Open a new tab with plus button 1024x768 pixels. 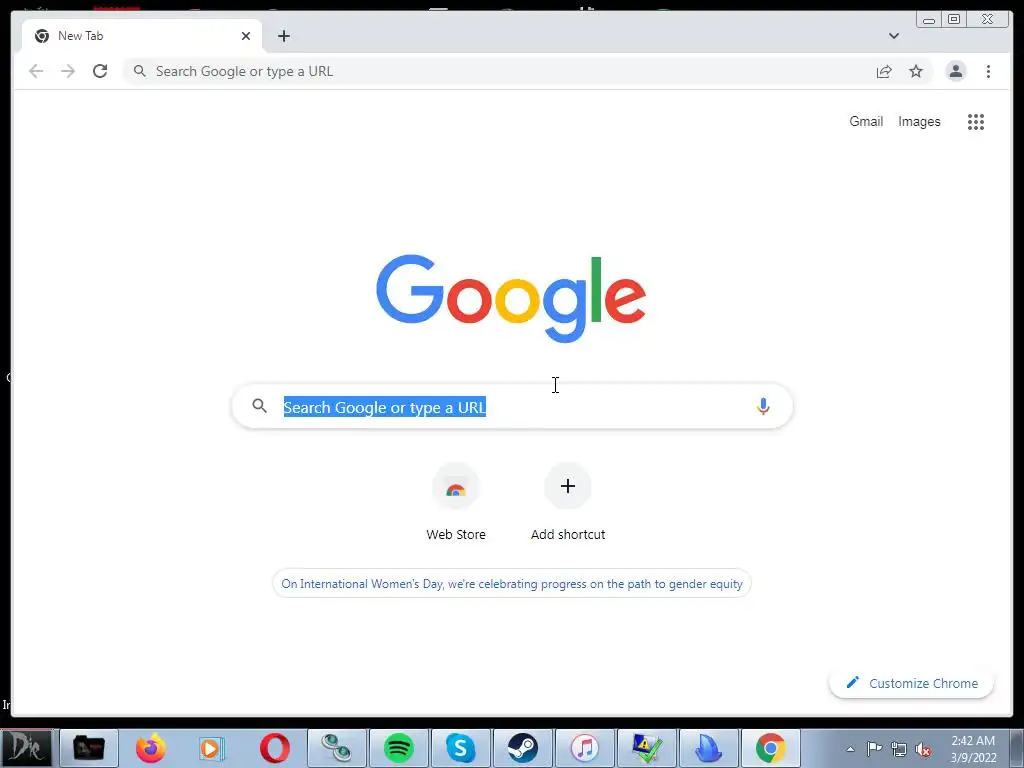283,36
